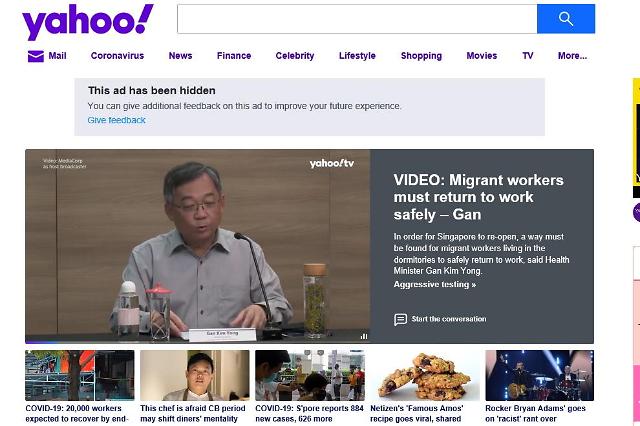
Task: Open the construction site workers thumbnail
Action: pos(80,375)
